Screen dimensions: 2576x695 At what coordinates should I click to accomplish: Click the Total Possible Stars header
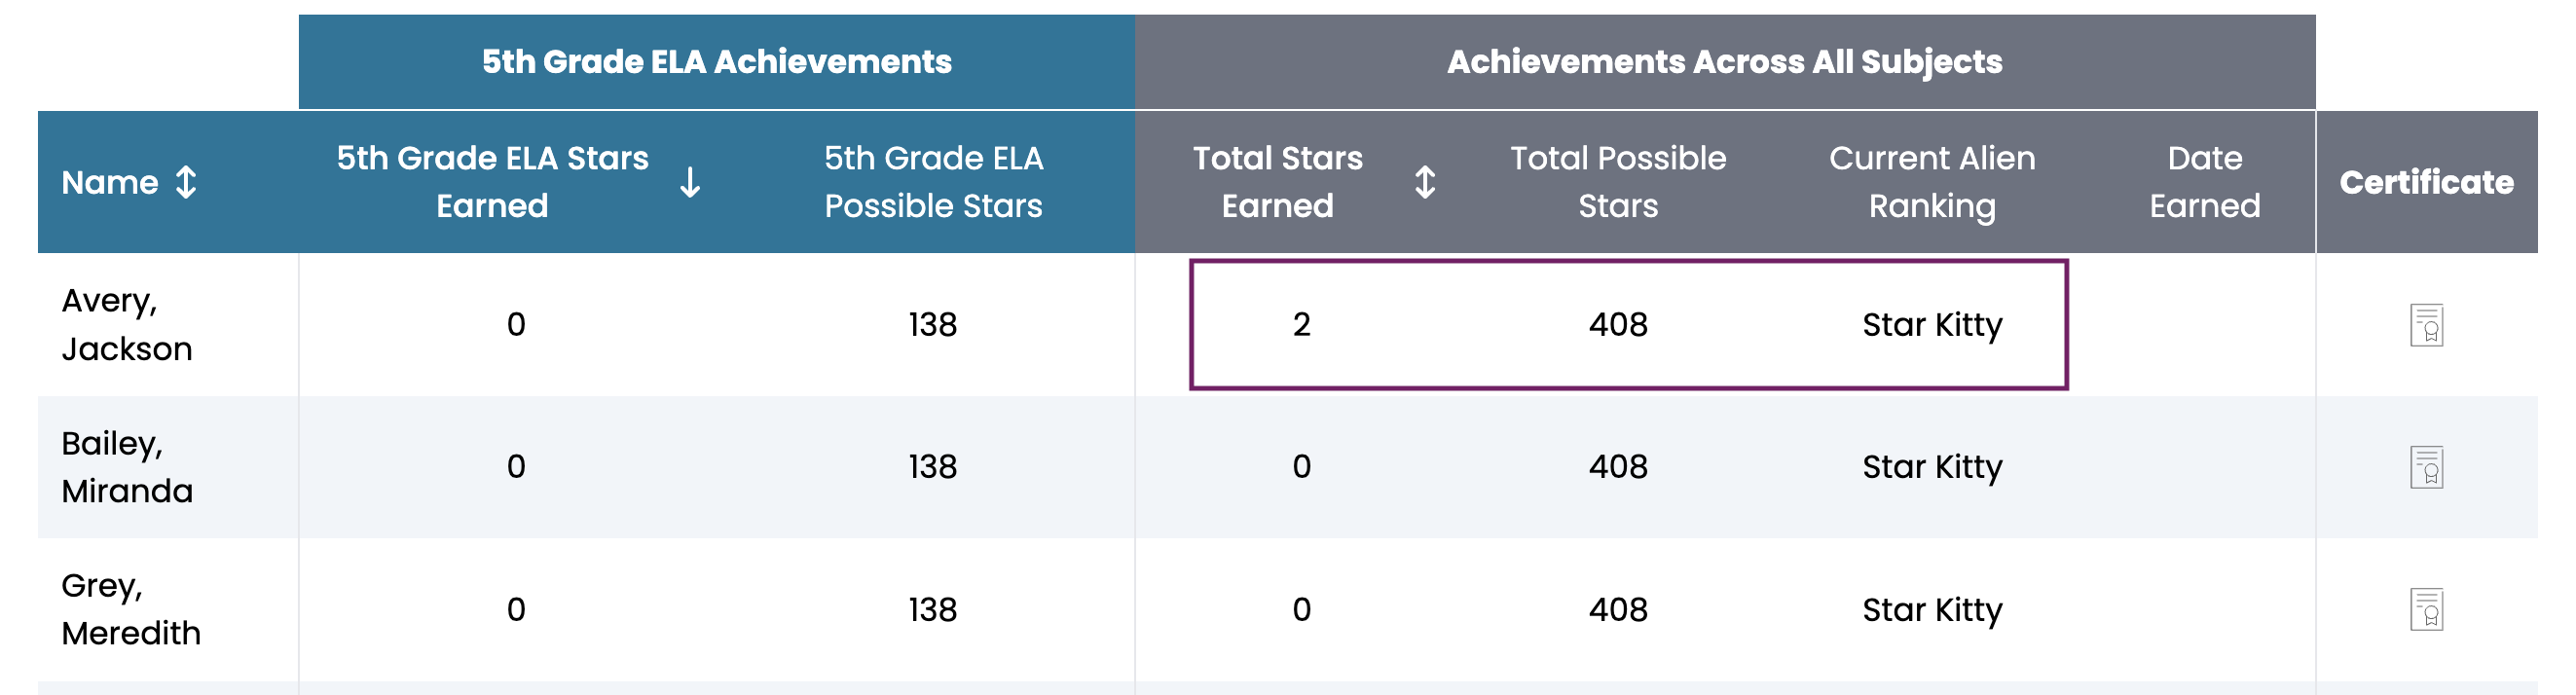point(1618,182)
